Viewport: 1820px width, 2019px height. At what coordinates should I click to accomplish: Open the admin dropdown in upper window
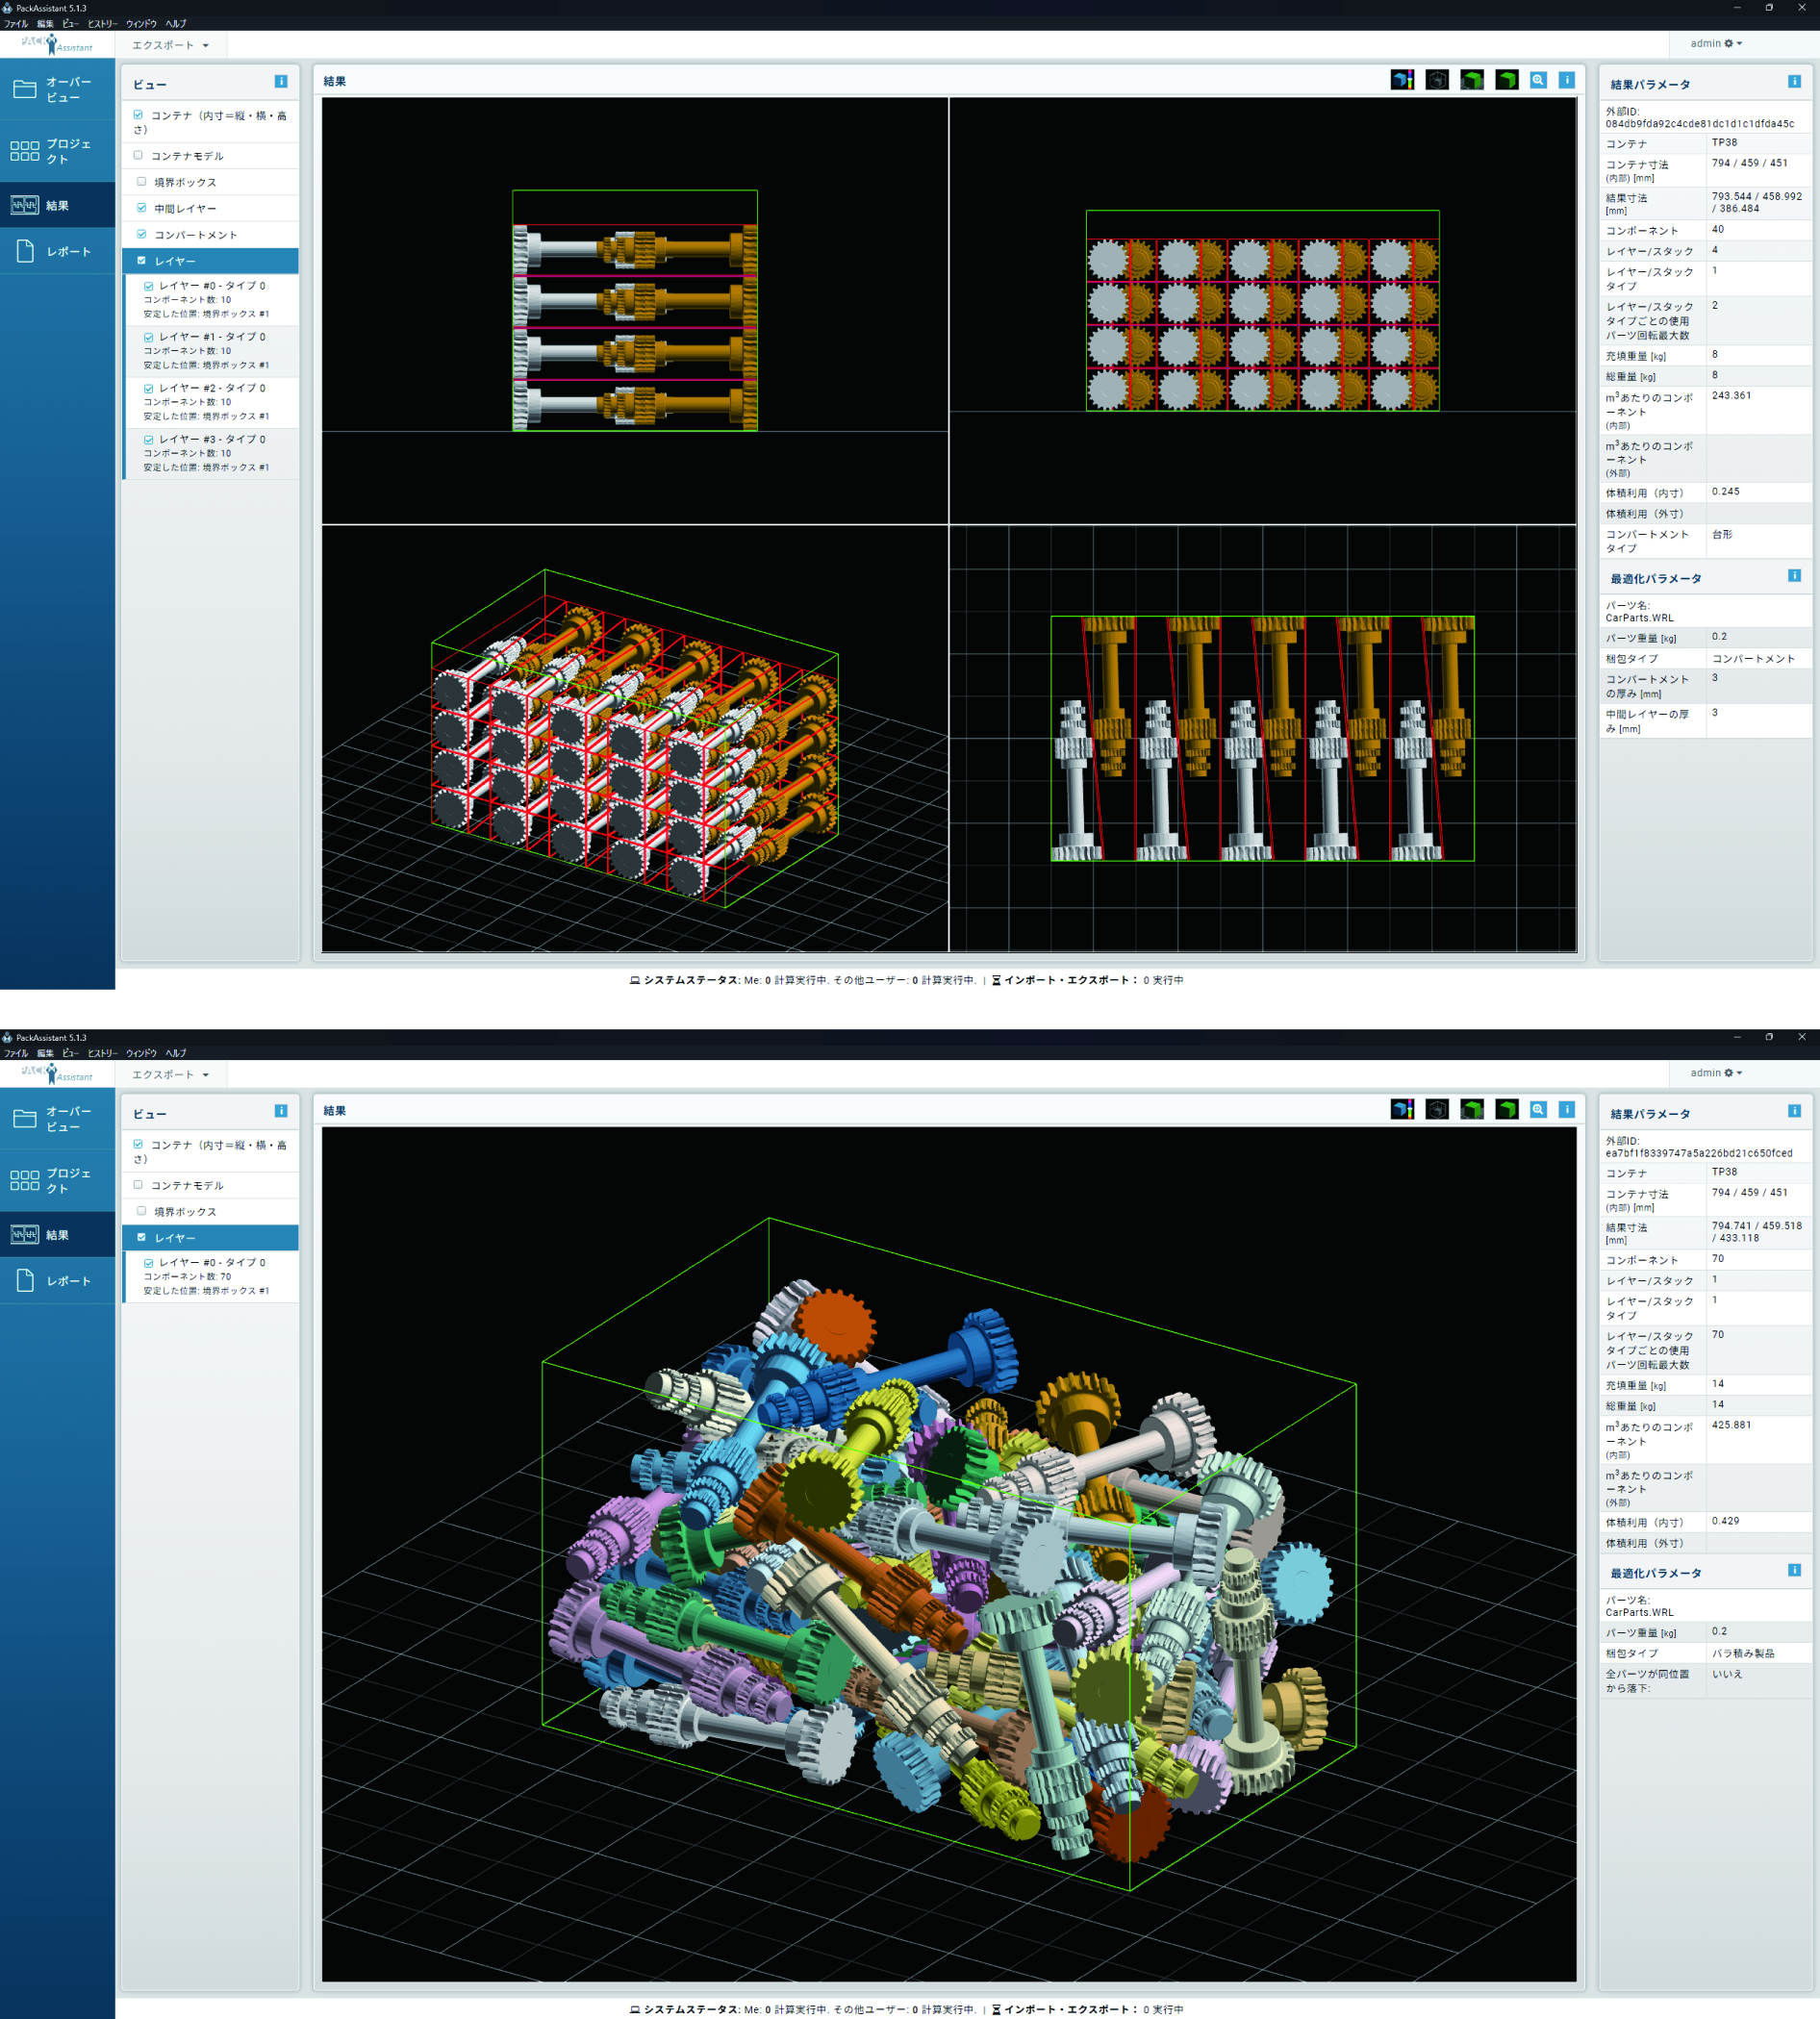(1716, 44)
